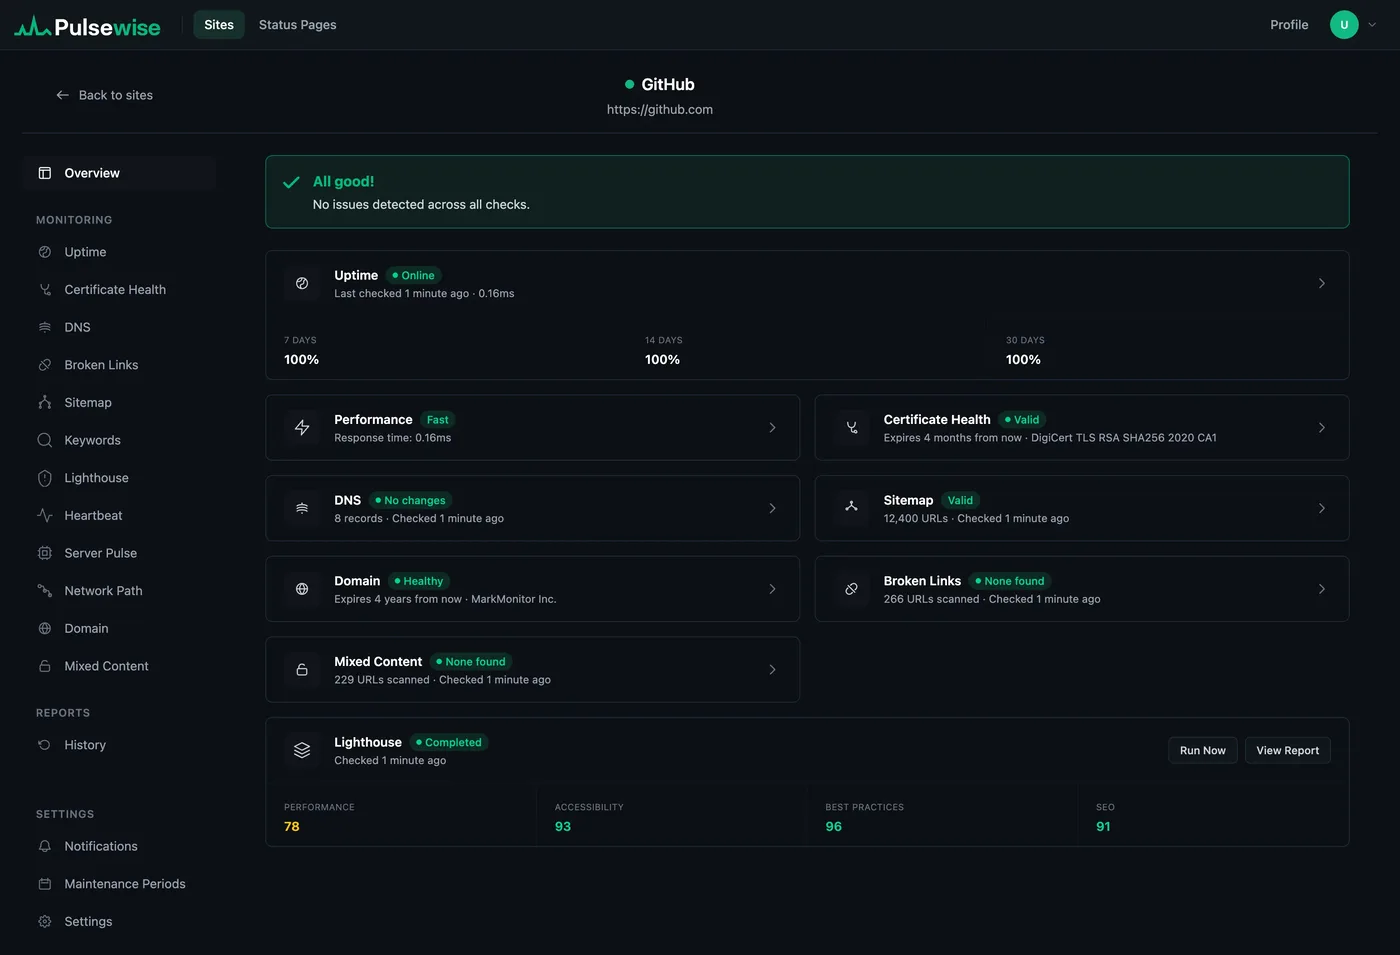
Task: Click the Network Path icon
Action: click(x=45, y=591)
